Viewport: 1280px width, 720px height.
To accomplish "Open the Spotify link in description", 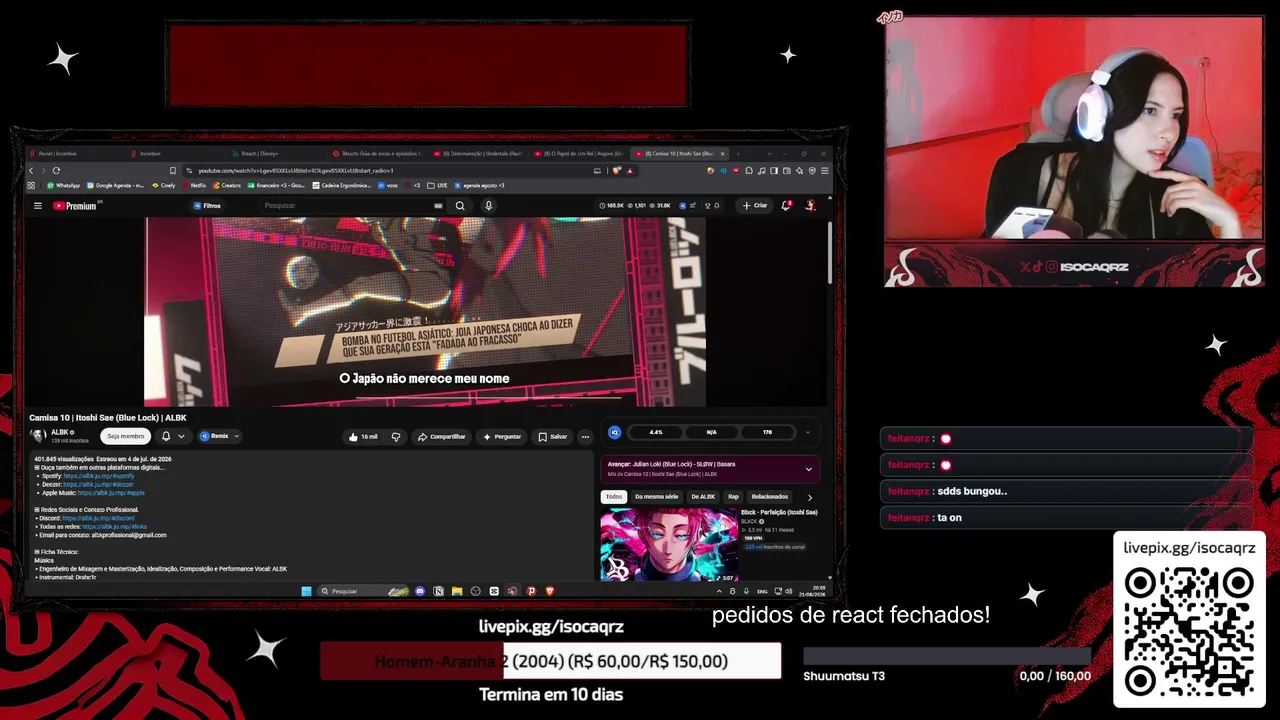I will (x=98, y=476).
